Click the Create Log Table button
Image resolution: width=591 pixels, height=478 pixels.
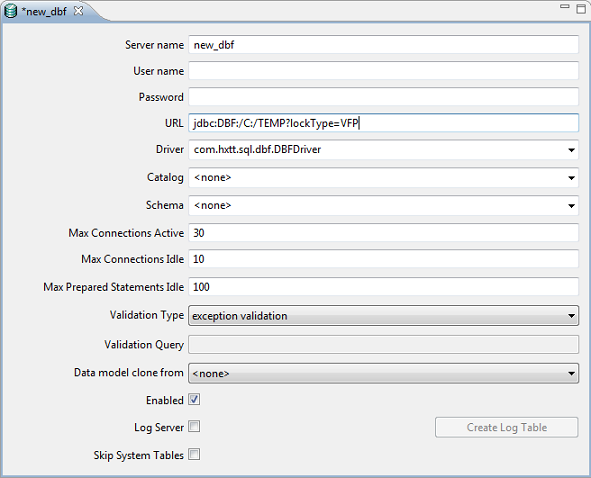coord(507,427)
